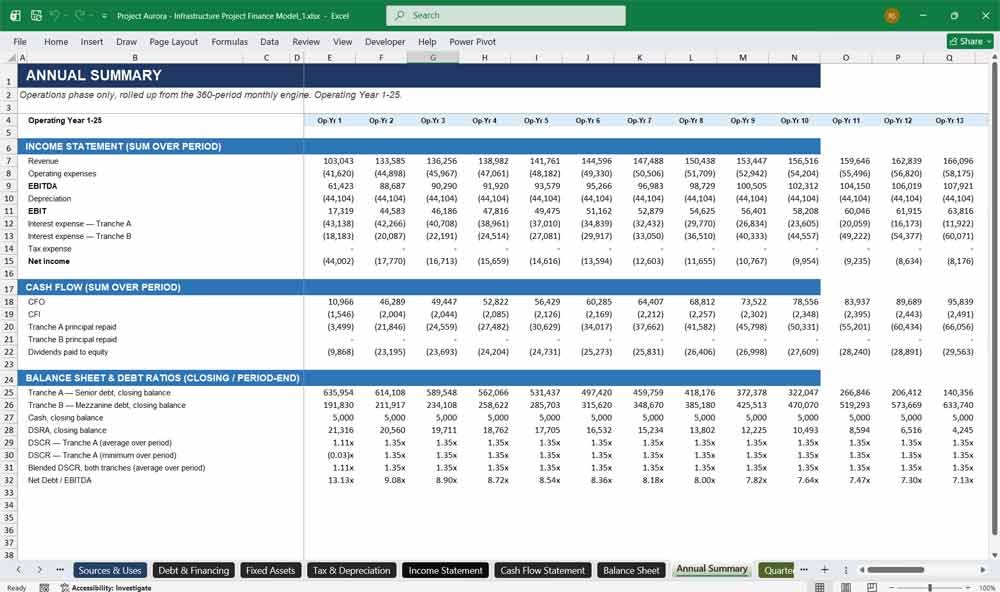Click next sheet navigation arrow
1000x592 pixels.
click(40, 570)
